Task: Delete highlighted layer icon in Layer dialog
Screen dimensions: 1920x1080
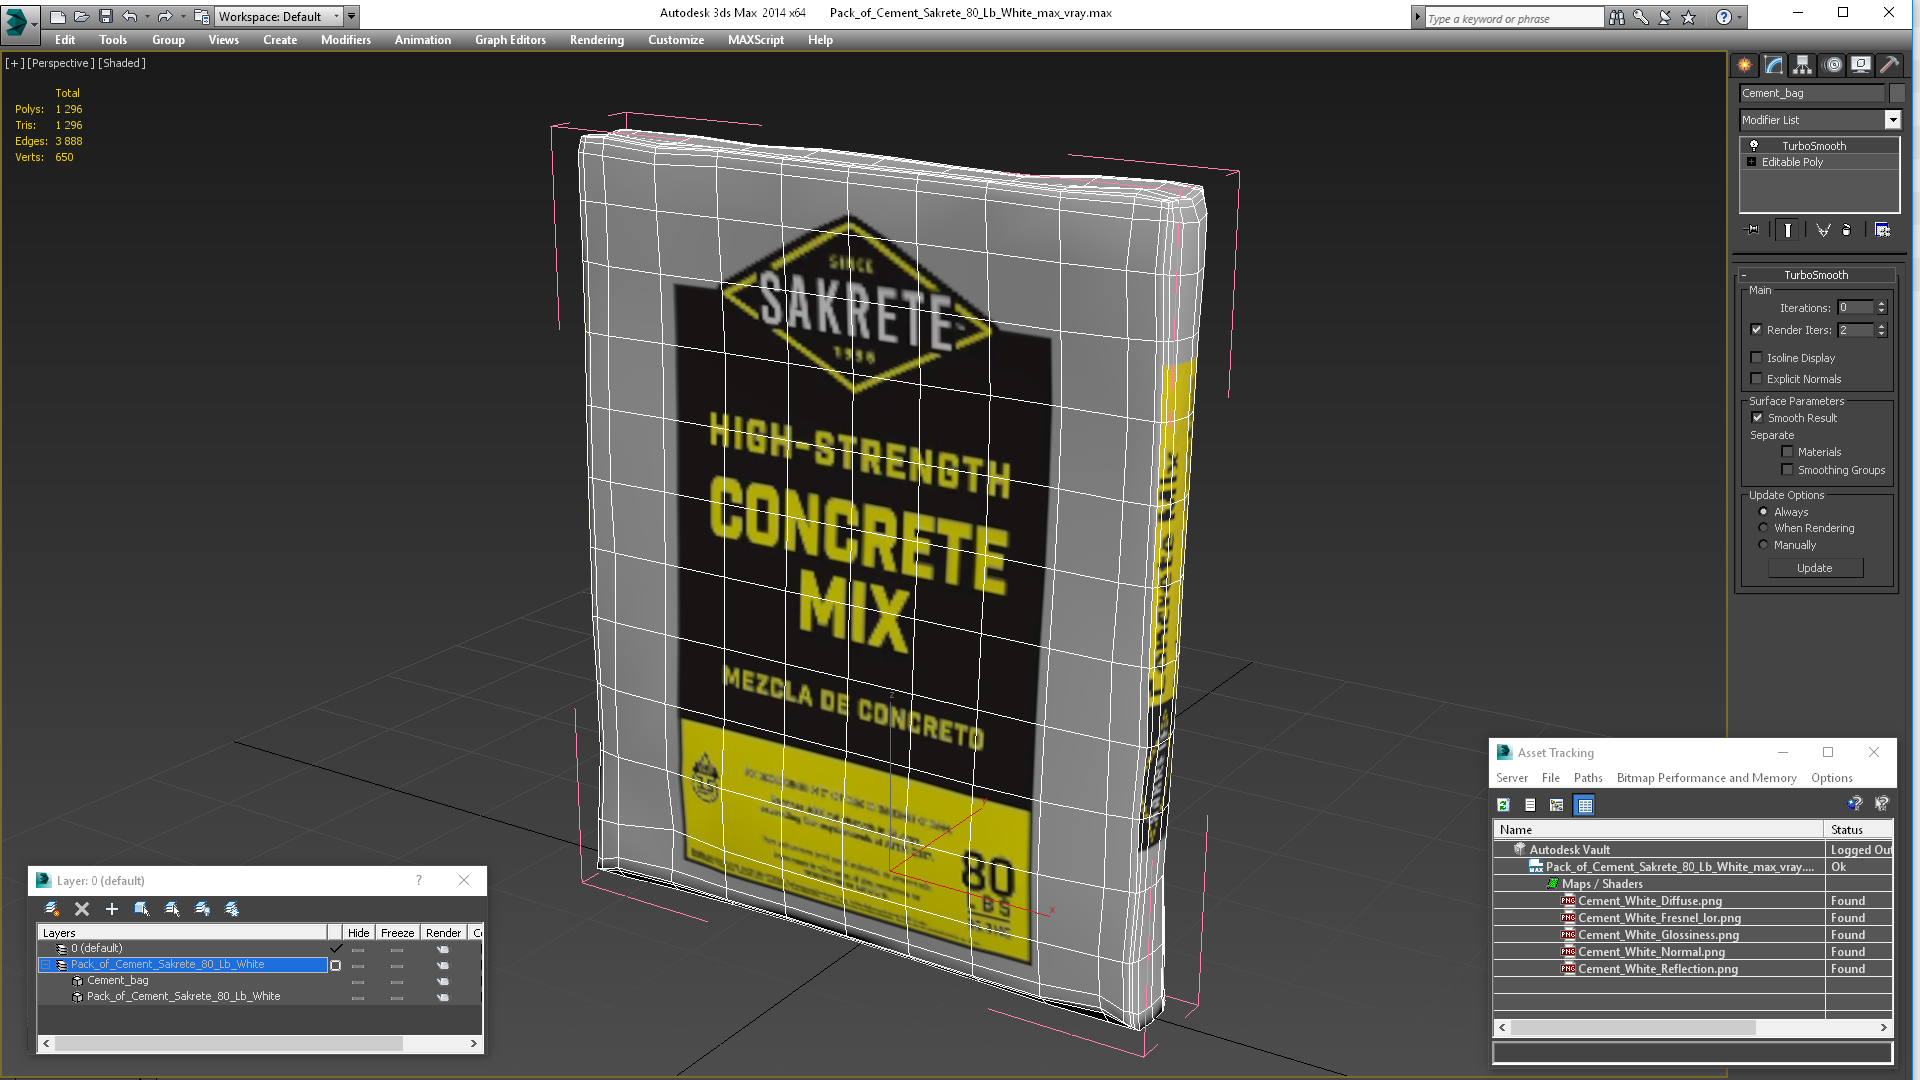Action: 82,909
